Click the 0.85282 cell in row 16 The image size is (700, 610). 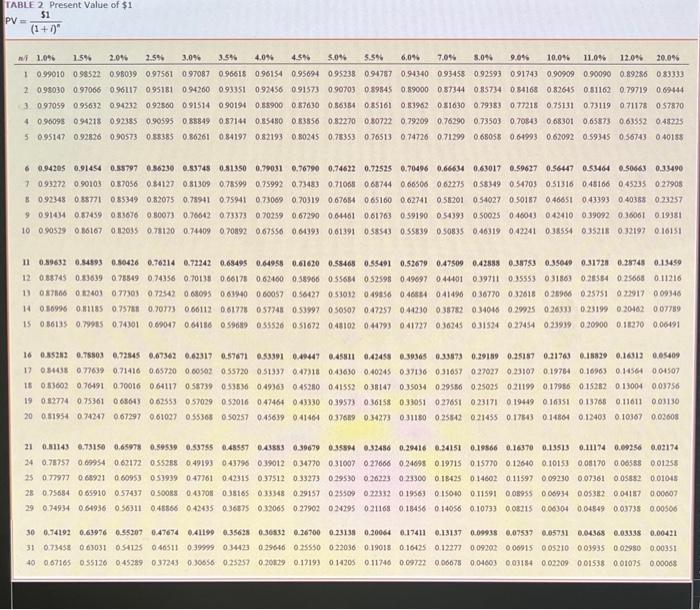(54, 356)
